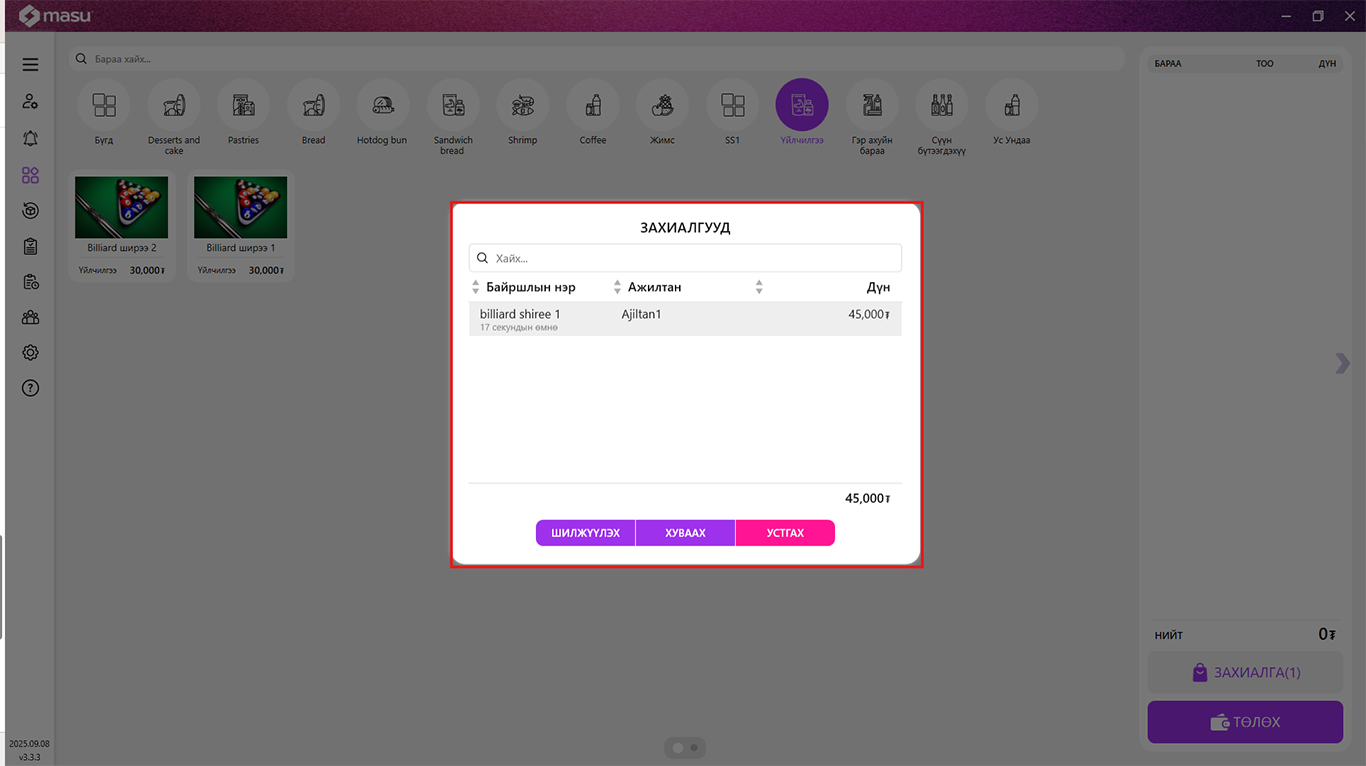Open the settings gear icon
The width and height of the screenshot is (1366, 766).
click(x=30, y=353)
